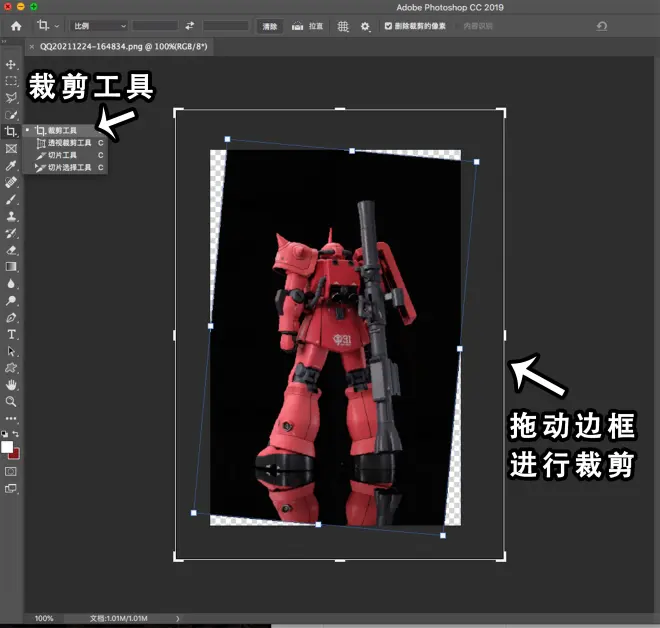Screen dimensions: 660x628
Task: Open additional crop settings gear
Action: [365, 27]
